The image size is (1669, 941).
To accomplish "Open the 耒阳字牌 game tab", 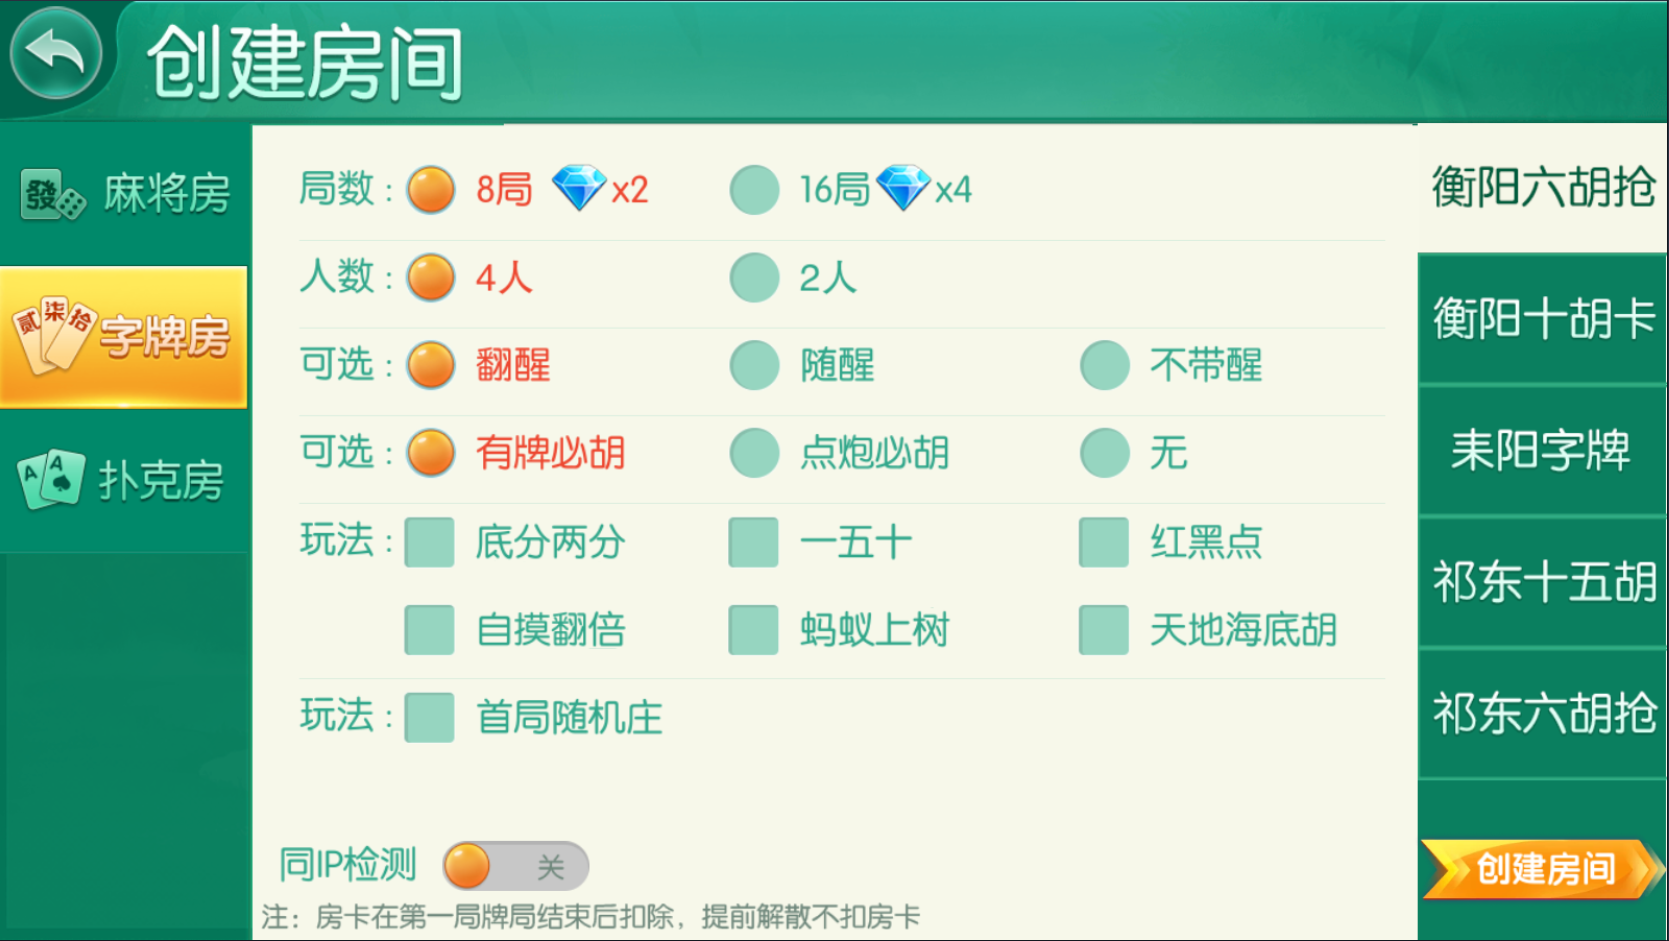I will pyautogui.click(x=1543, y=451).
